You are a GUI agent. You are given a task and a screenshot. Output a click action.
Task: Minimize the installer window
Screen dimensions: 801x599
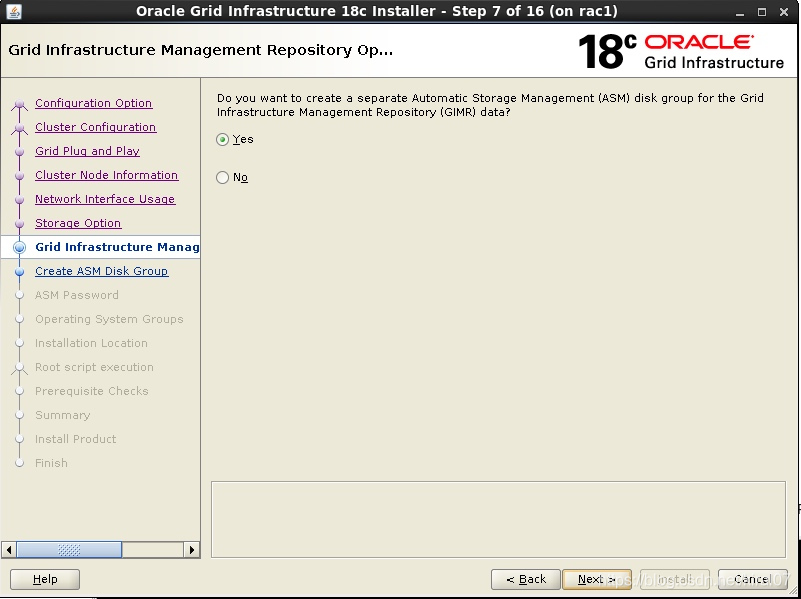tap(740, 12)
